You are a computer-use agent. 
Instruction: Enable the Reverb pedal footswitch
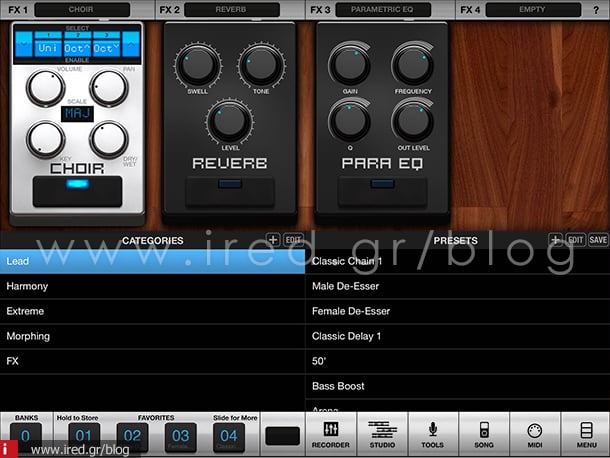pos(230,191)
